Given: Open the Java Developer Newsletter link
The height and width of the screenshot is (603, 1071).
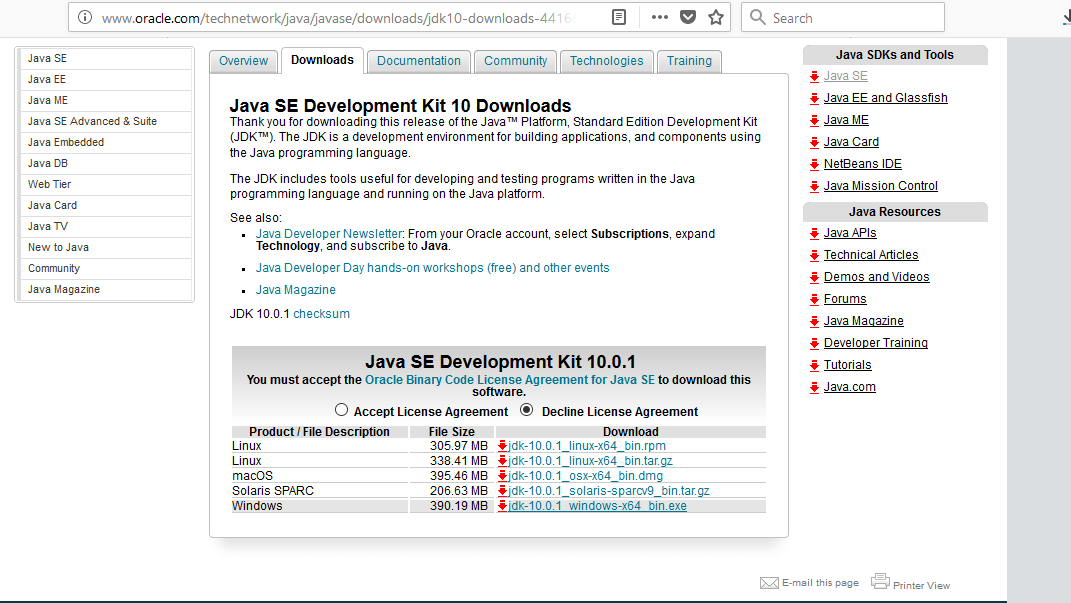Looking at the screenshot, I should [x=329, y=234].
